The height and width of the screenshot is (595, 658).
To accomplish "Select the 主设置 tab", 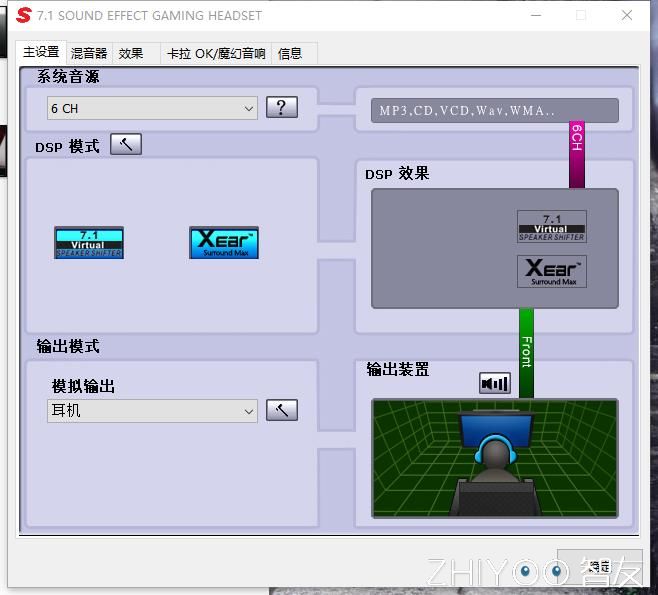I will click(x=41, y=53).
